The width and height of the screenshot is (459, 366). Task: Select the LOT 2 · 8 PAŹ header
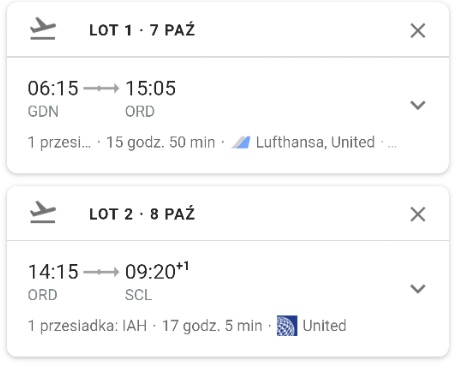click(x=142, y=214)
